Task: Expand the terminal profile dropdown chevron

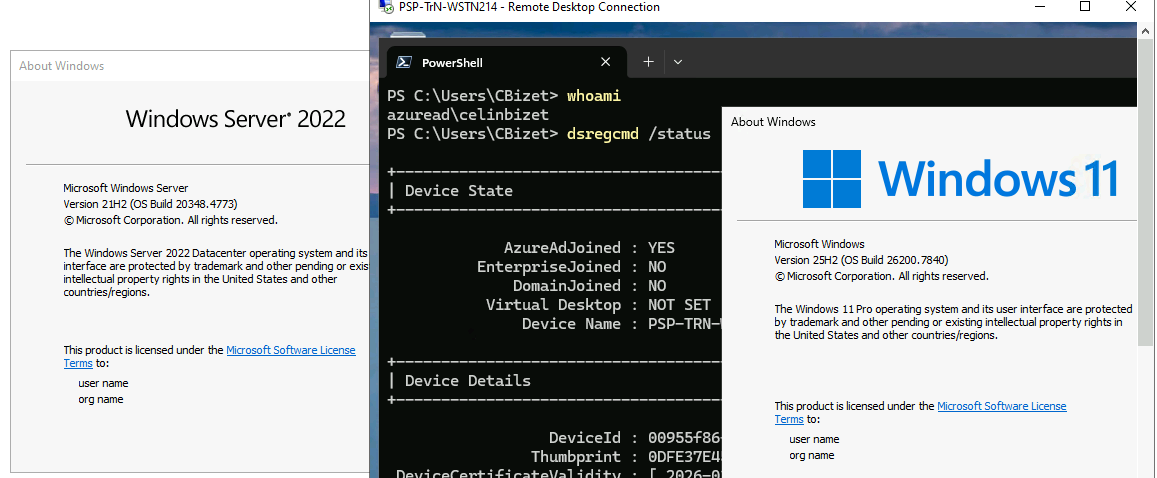Action: click(x=678, y=62)
